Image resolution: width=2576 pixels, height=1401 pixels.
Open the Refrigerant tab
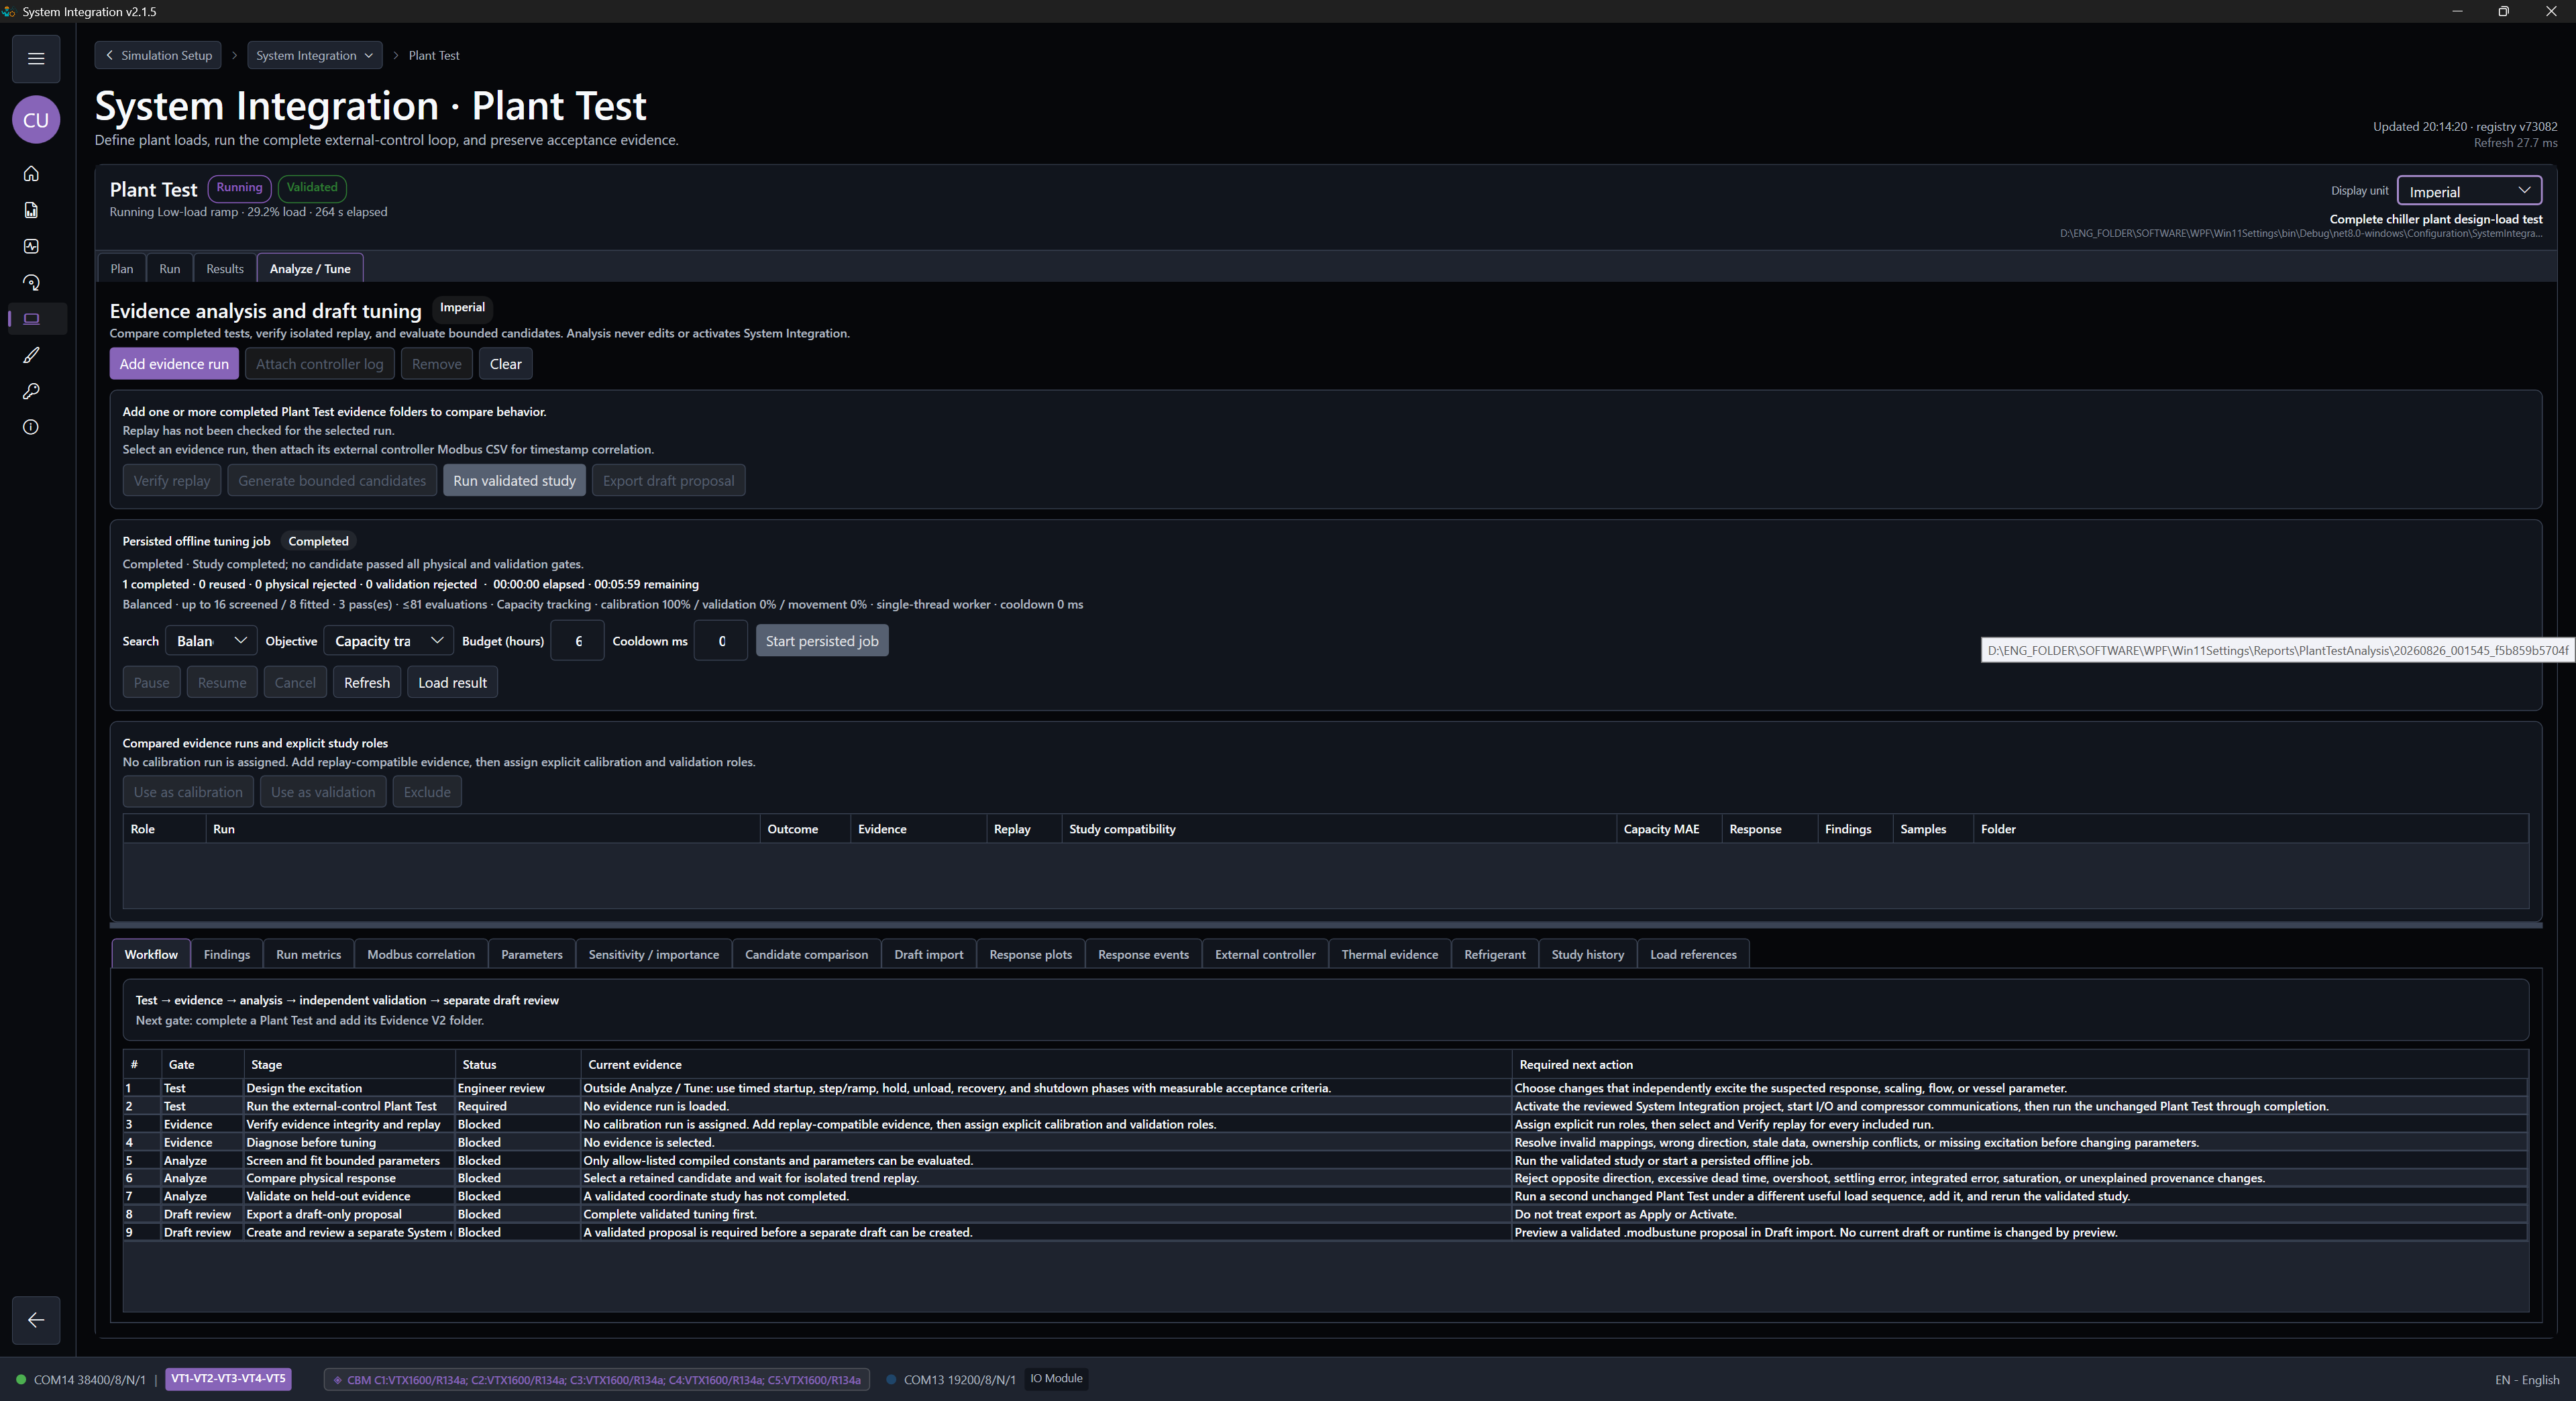click(1494, 954)
